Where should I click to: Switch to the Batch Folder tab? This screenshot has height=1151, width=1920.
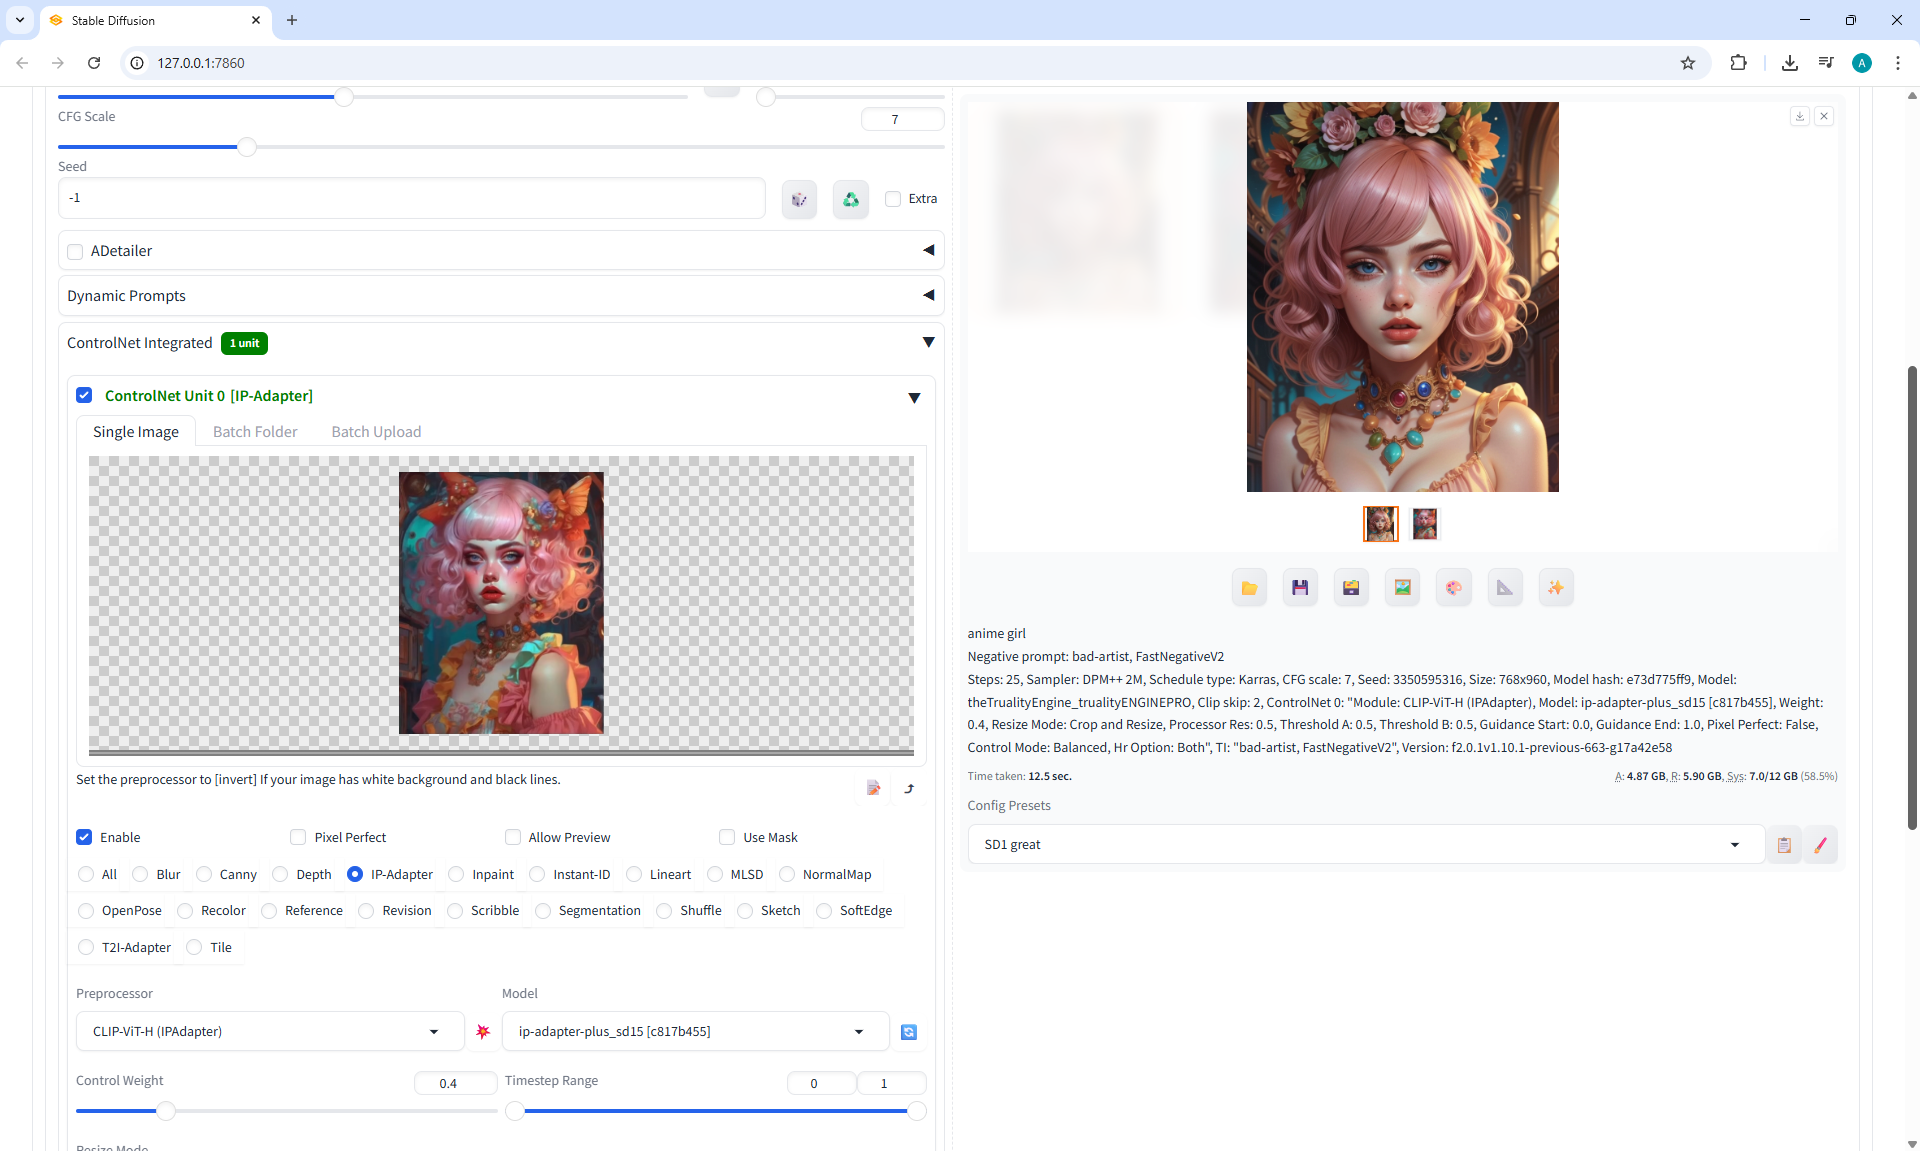(255, 432)
